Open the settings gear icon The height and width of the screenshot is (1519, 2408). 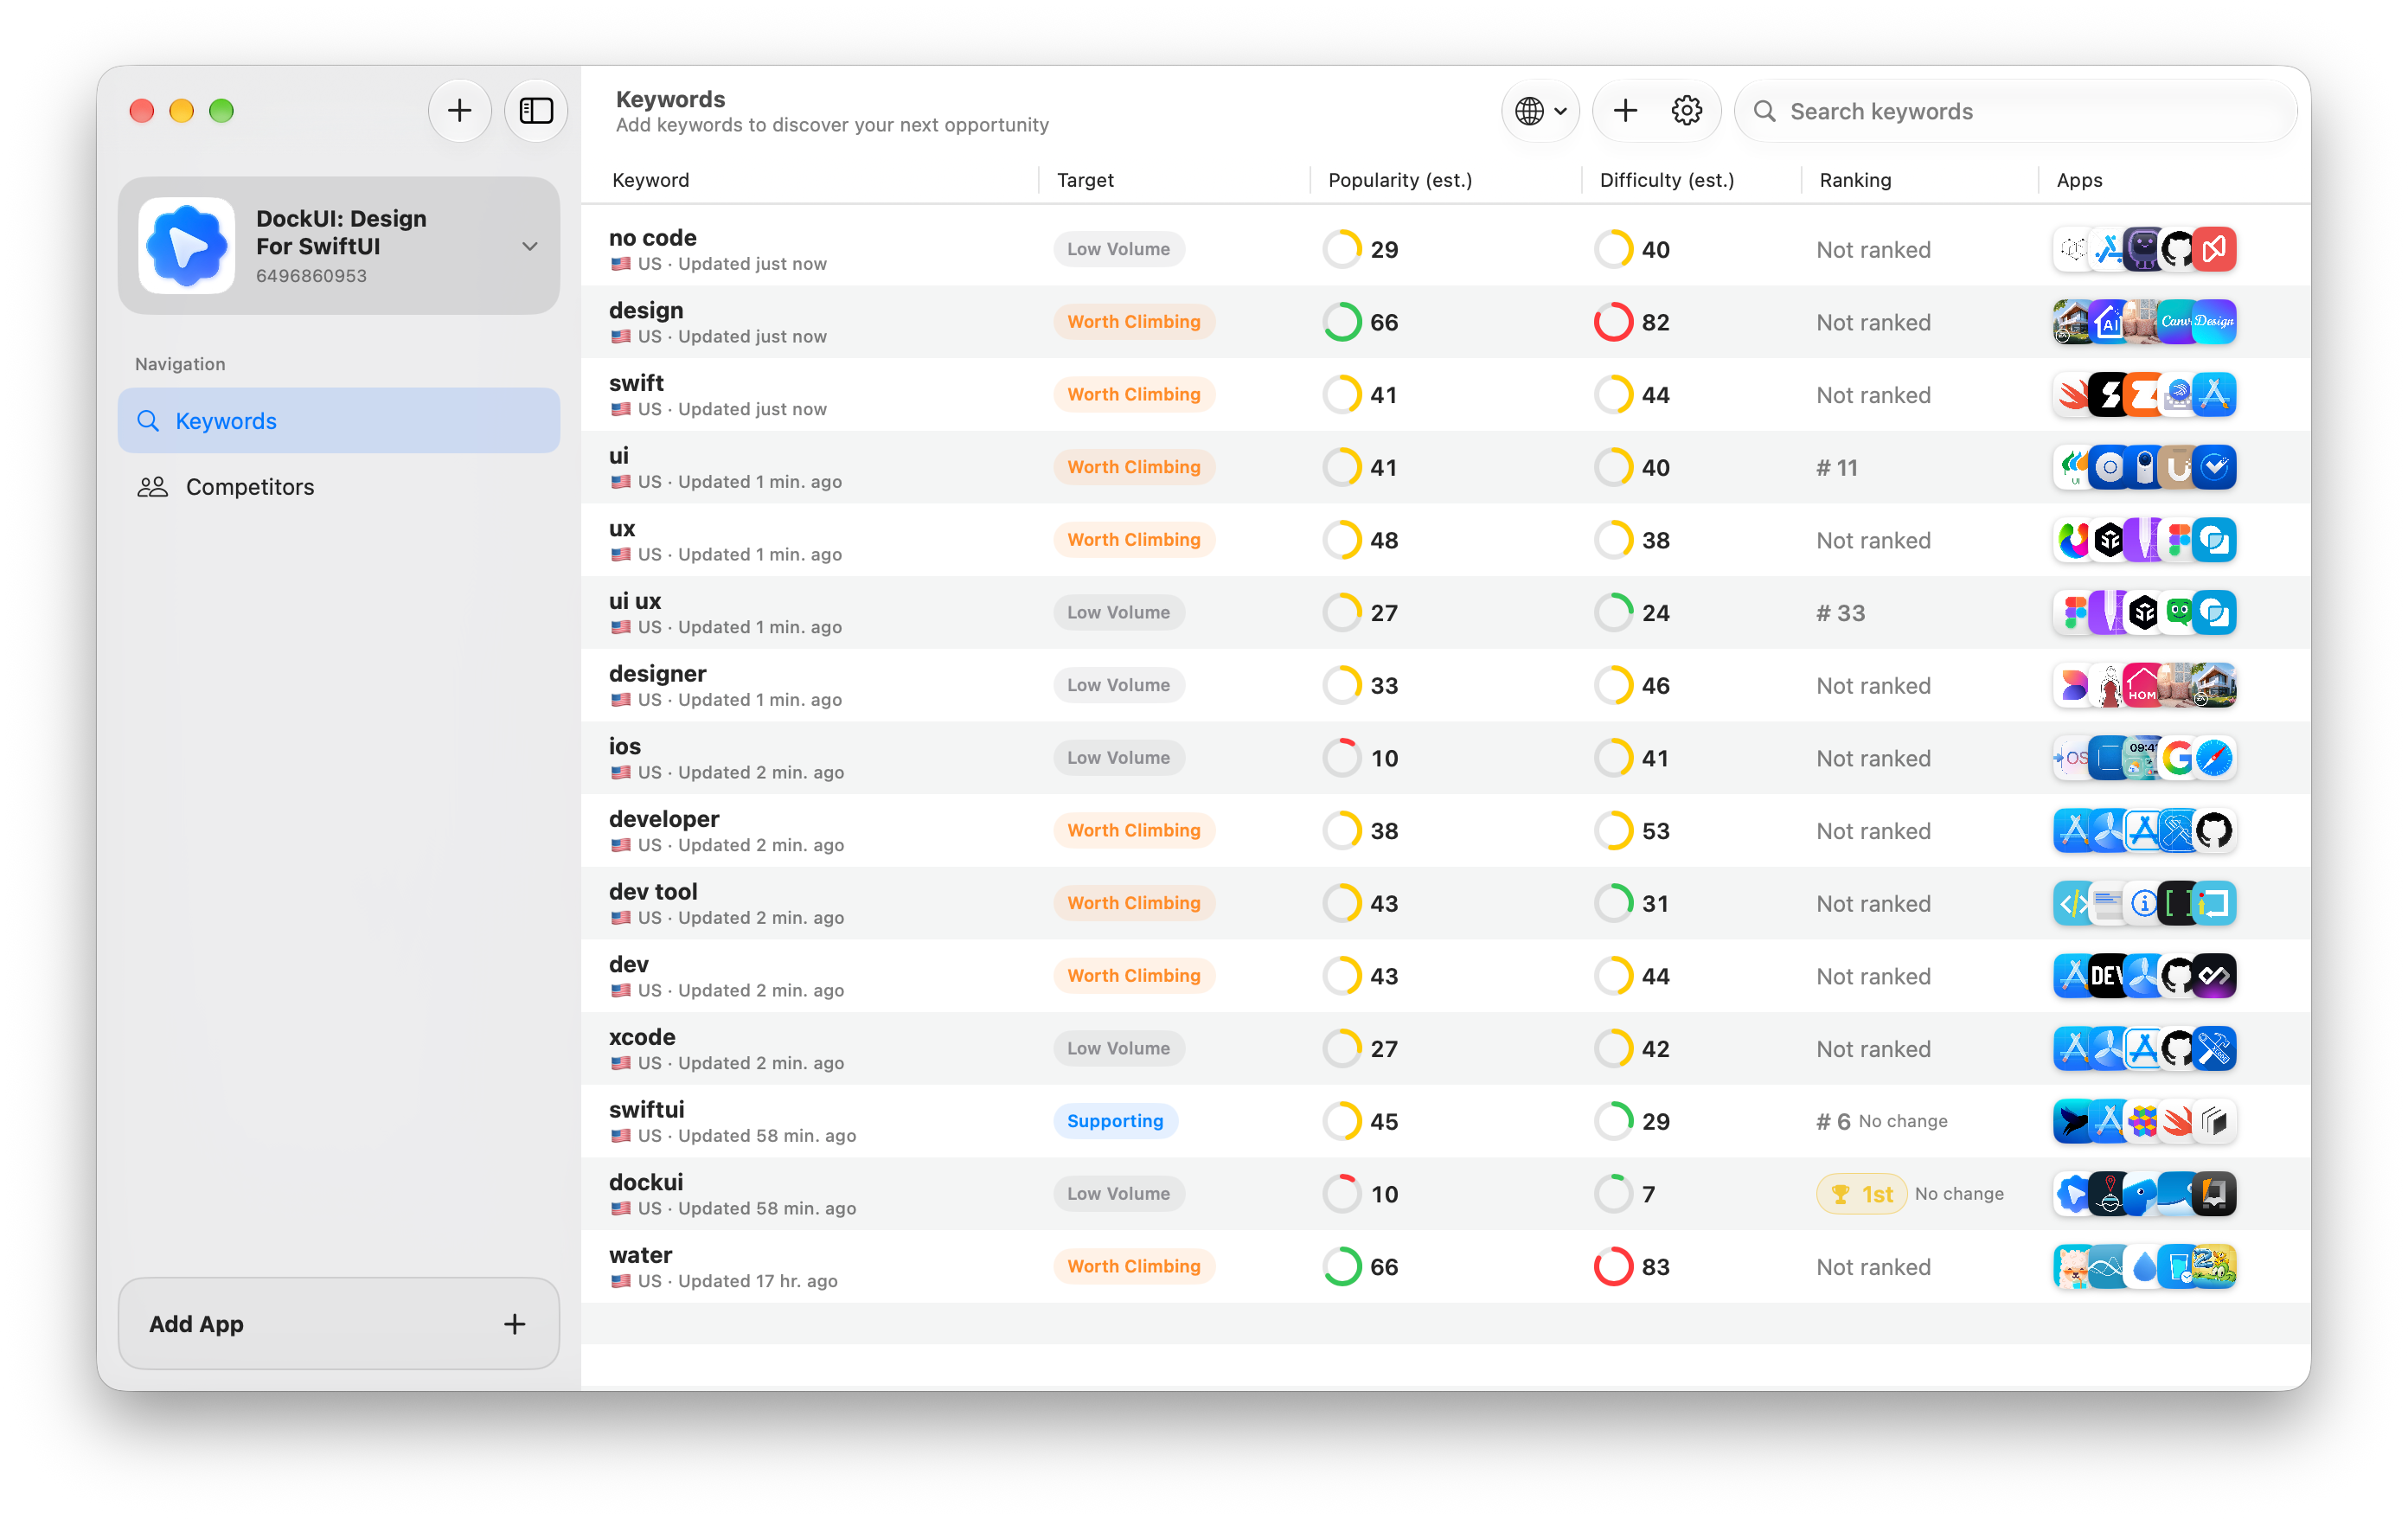1687,111
